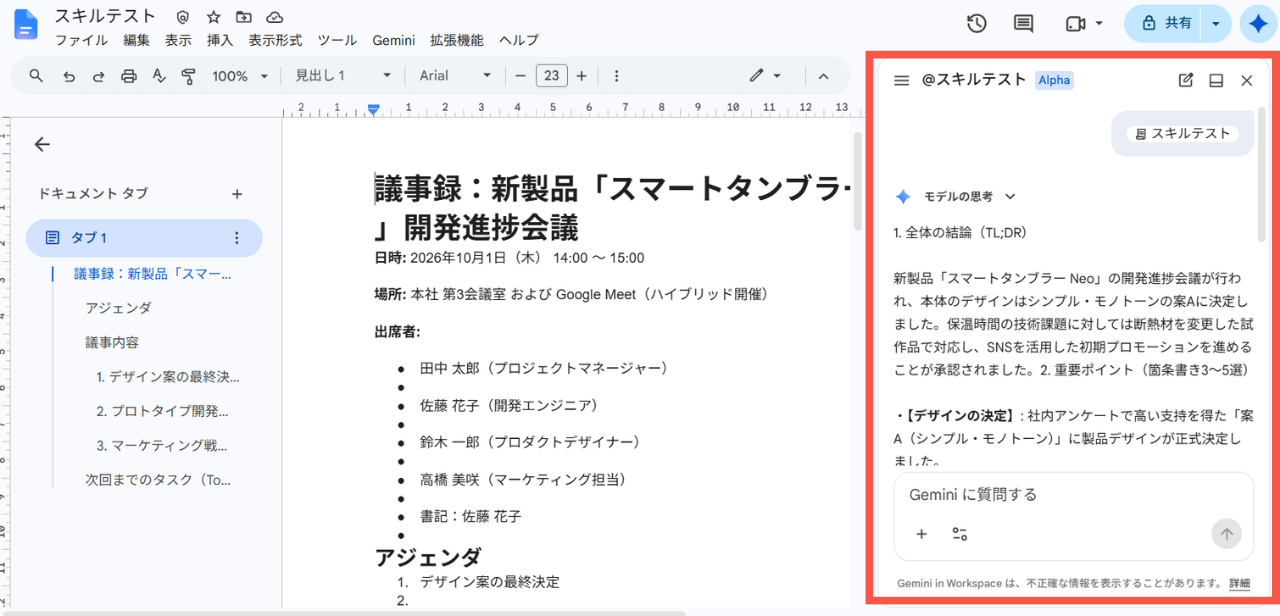Open the Arial font dropdown
This screenshot has width=1280, height=616.
[455, 76]
